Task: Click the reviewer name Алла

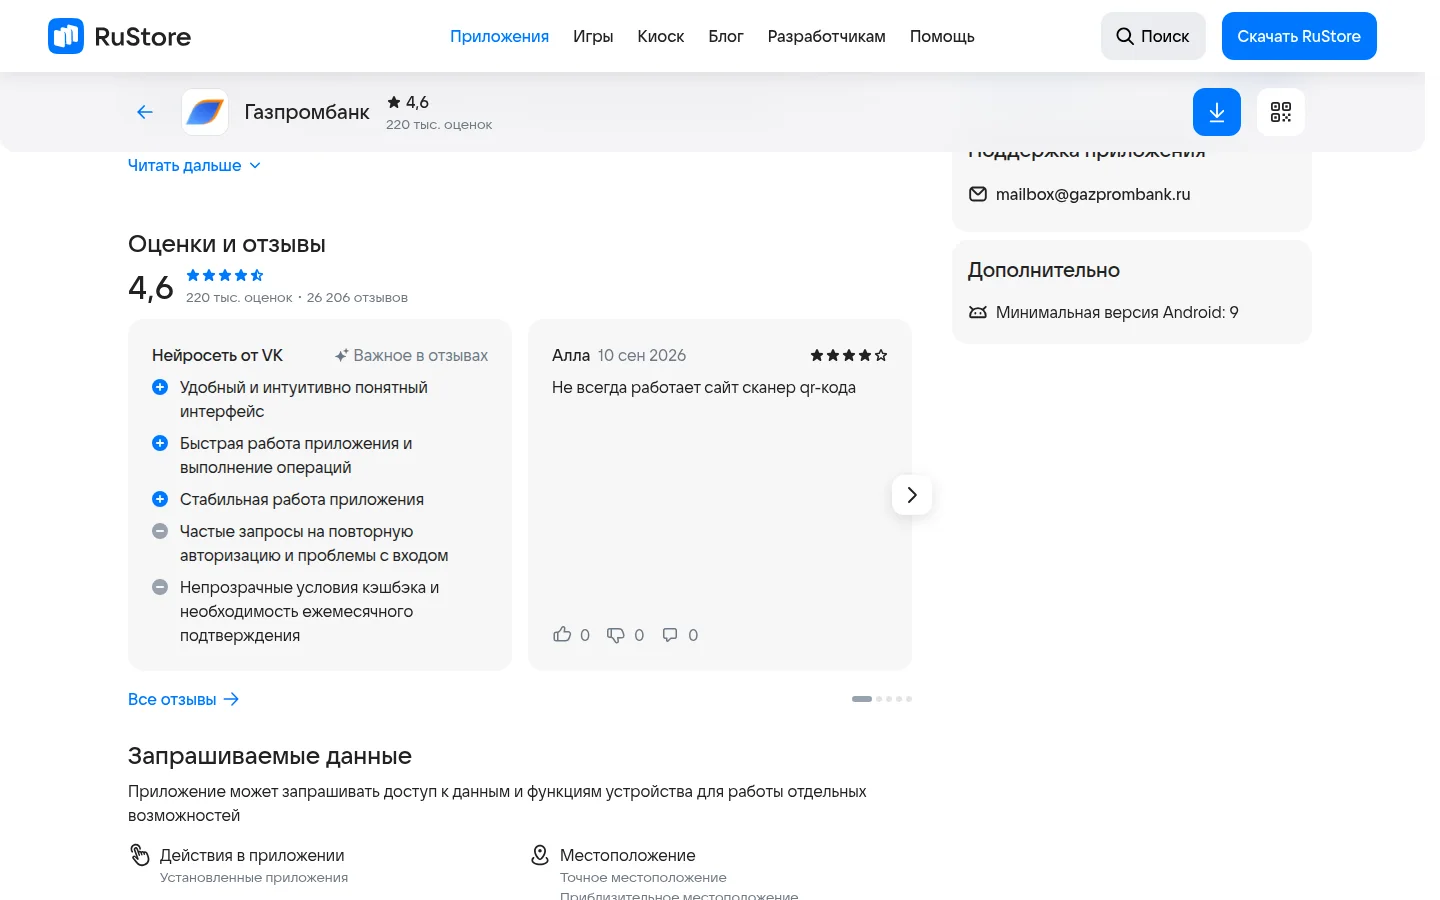Action: 571,355
